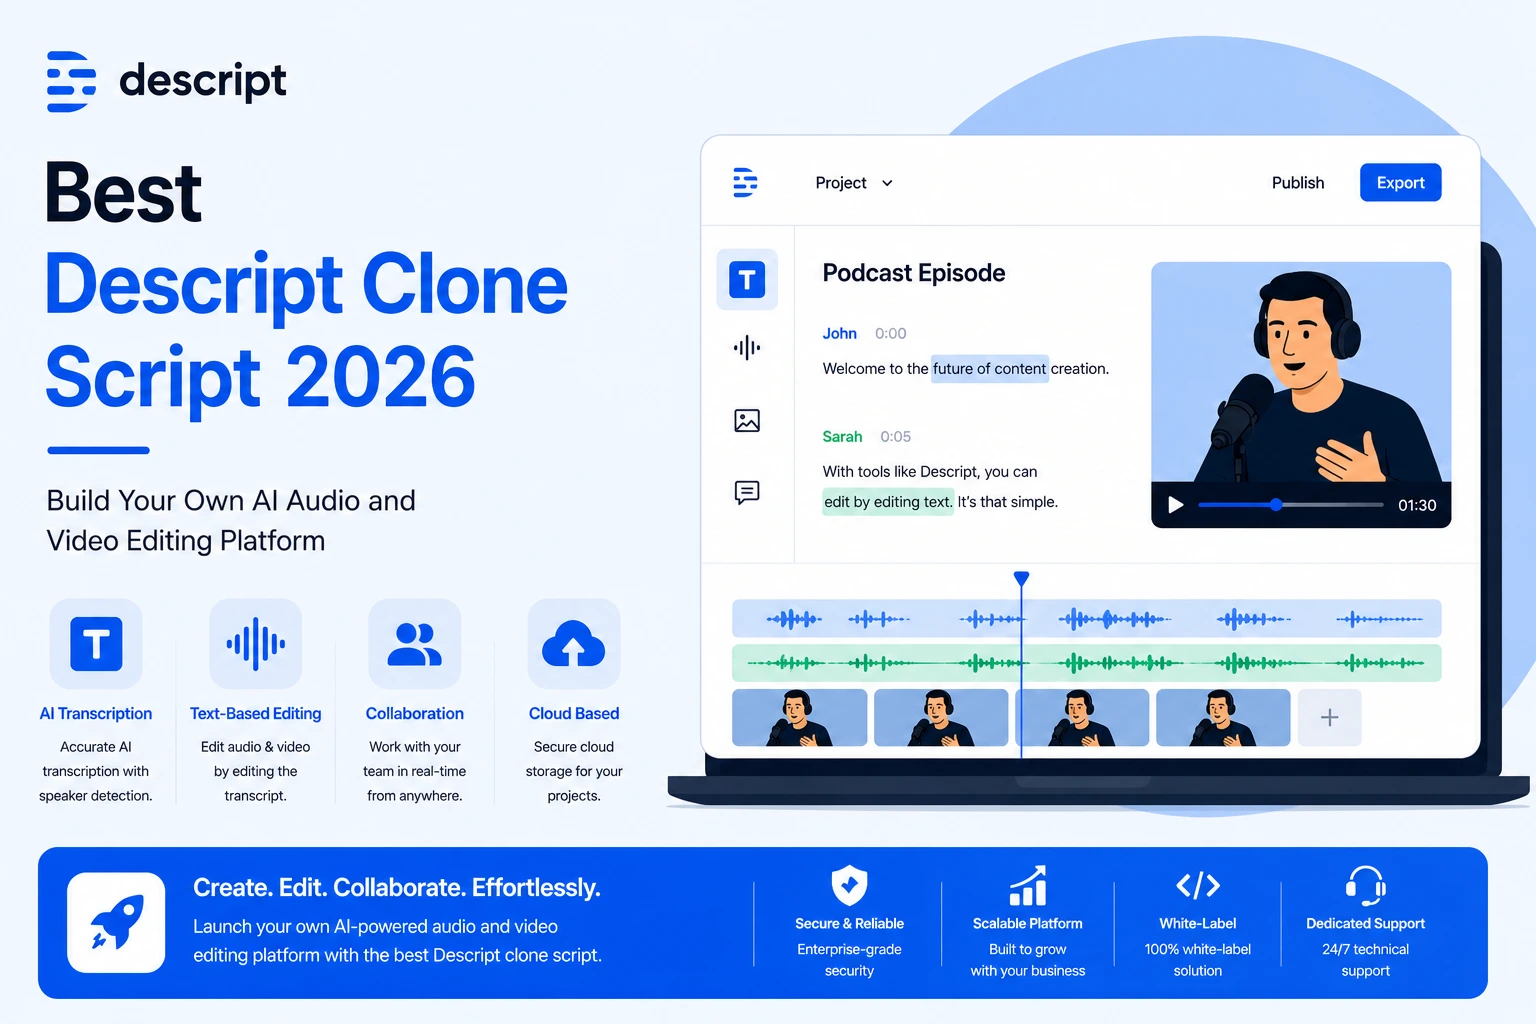Click the Dedicated Support headset icon
The height and width of the screenshot is (1024, 1536).
1366,885
